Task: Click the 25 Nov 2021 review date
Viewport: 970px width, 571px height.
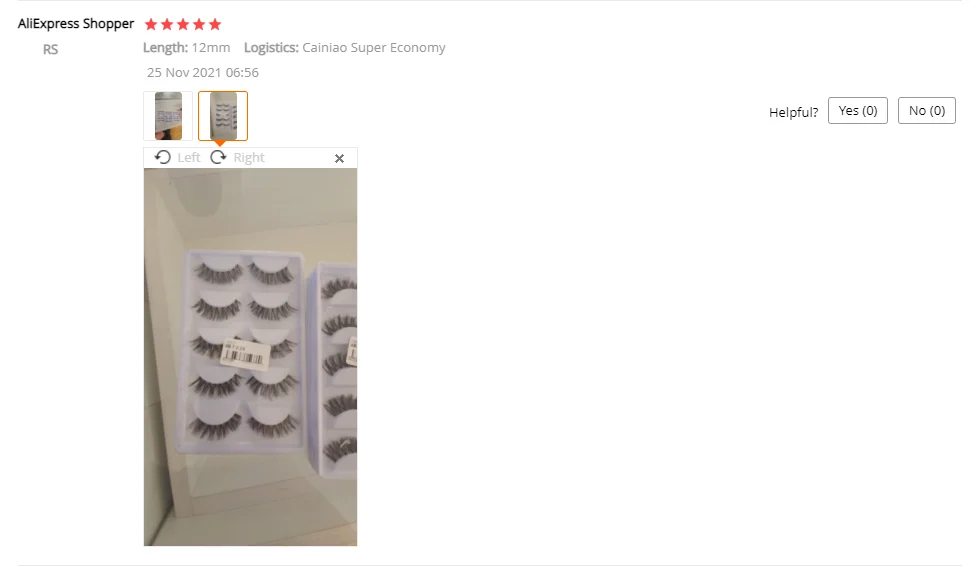Action: pyautogui.click(x=202, y=72)
